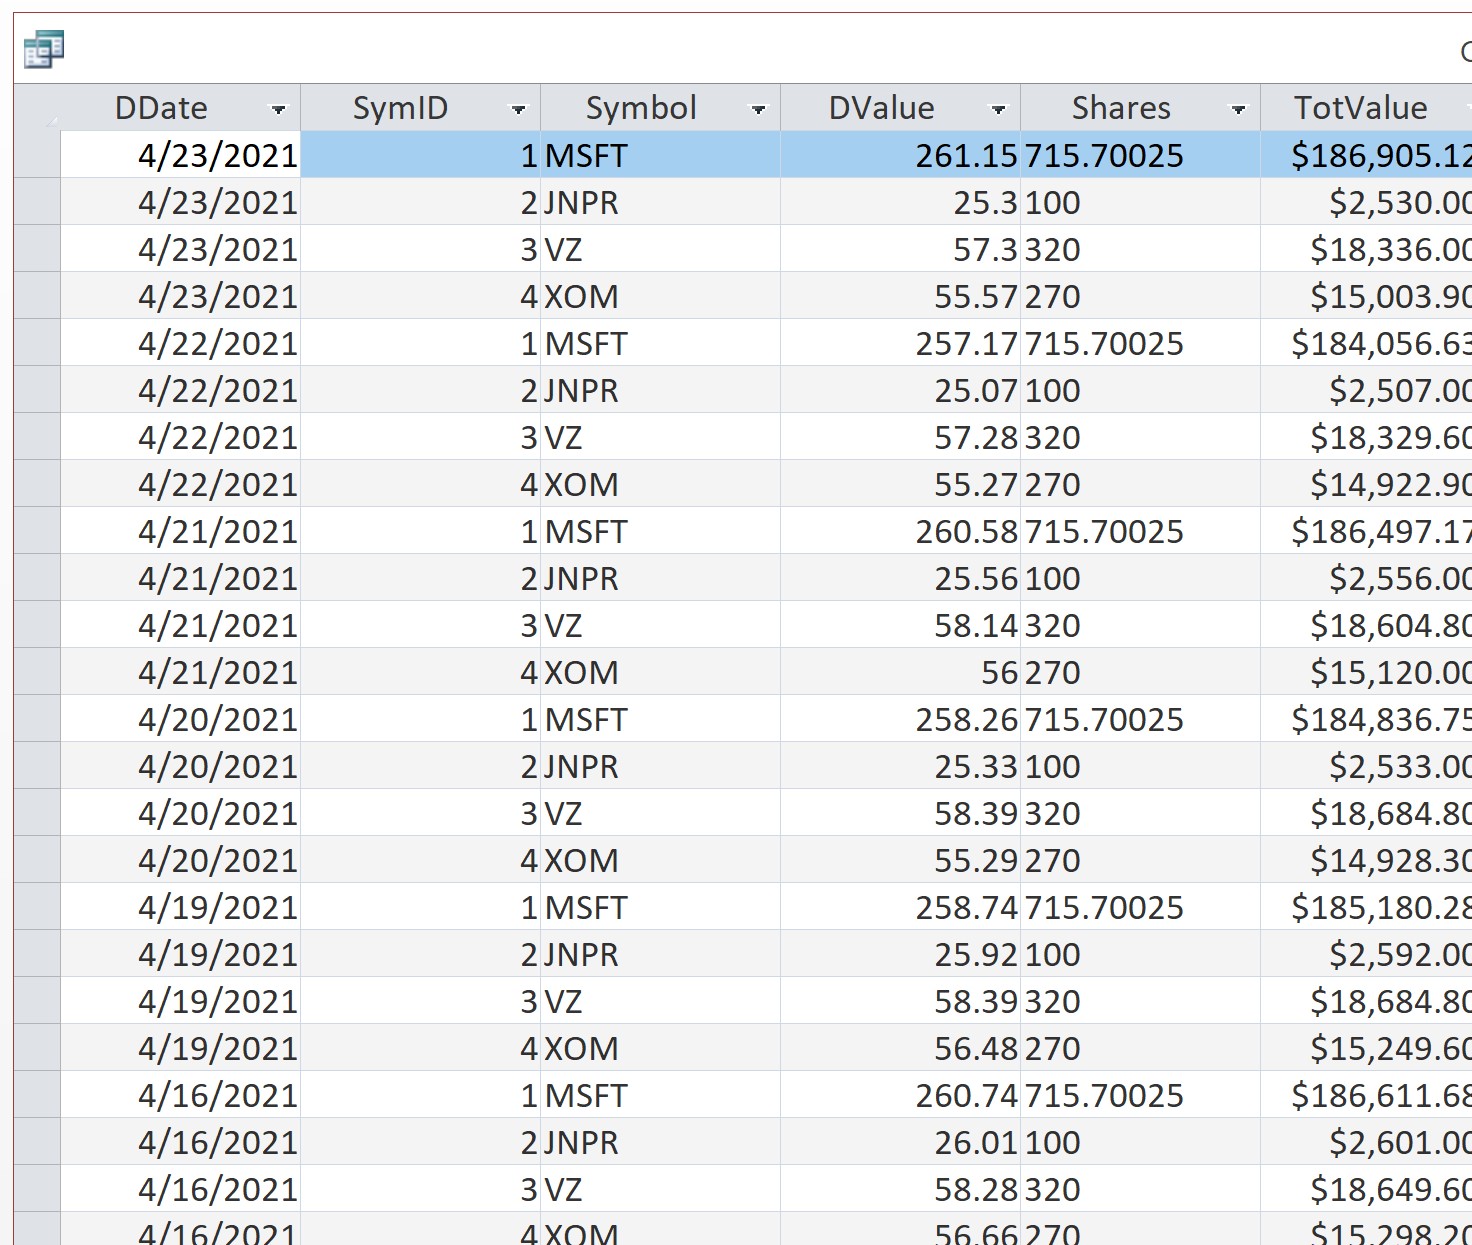
Task: Click TotValue cell $185,180.28
Action: (x=1366, y=907)
